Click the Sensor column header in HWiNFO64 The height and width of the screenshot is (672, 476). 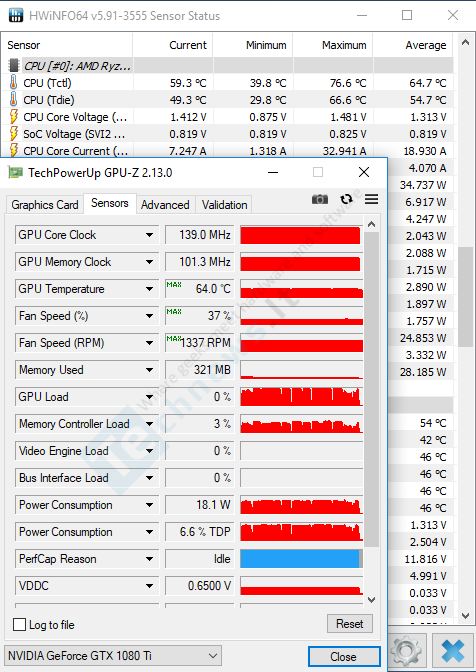[66, 45]
